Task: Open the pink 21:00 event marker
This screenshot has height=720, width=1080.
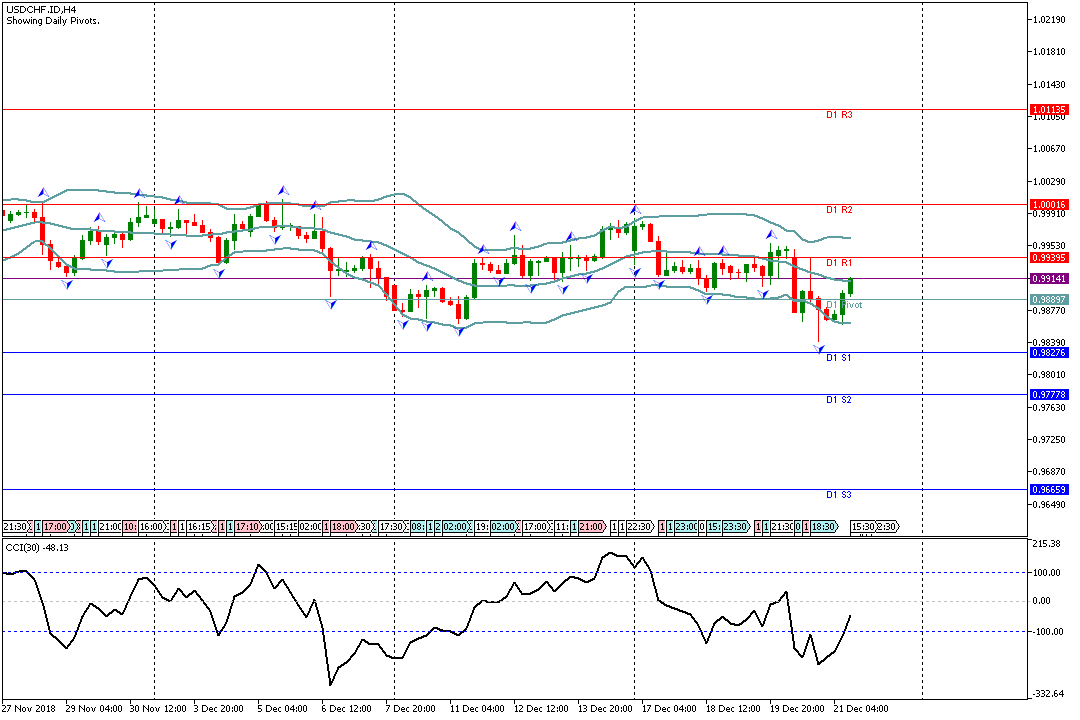Action: tap(591, 526)
